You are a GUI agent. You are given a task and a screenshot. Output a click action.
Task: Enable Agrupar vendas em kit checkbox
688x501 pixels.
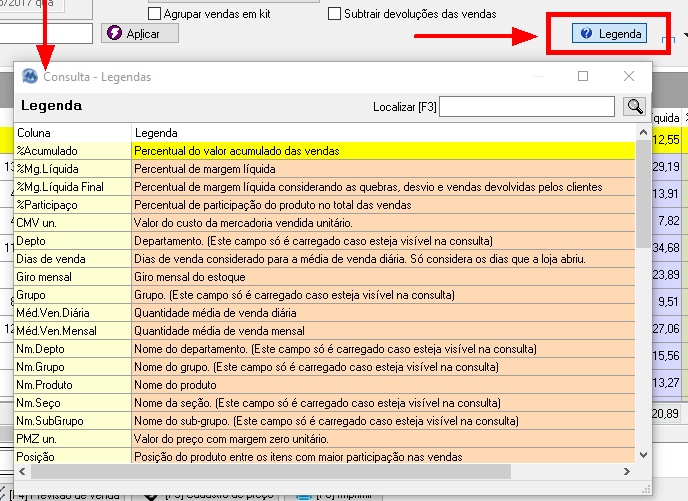click(154, 14)
